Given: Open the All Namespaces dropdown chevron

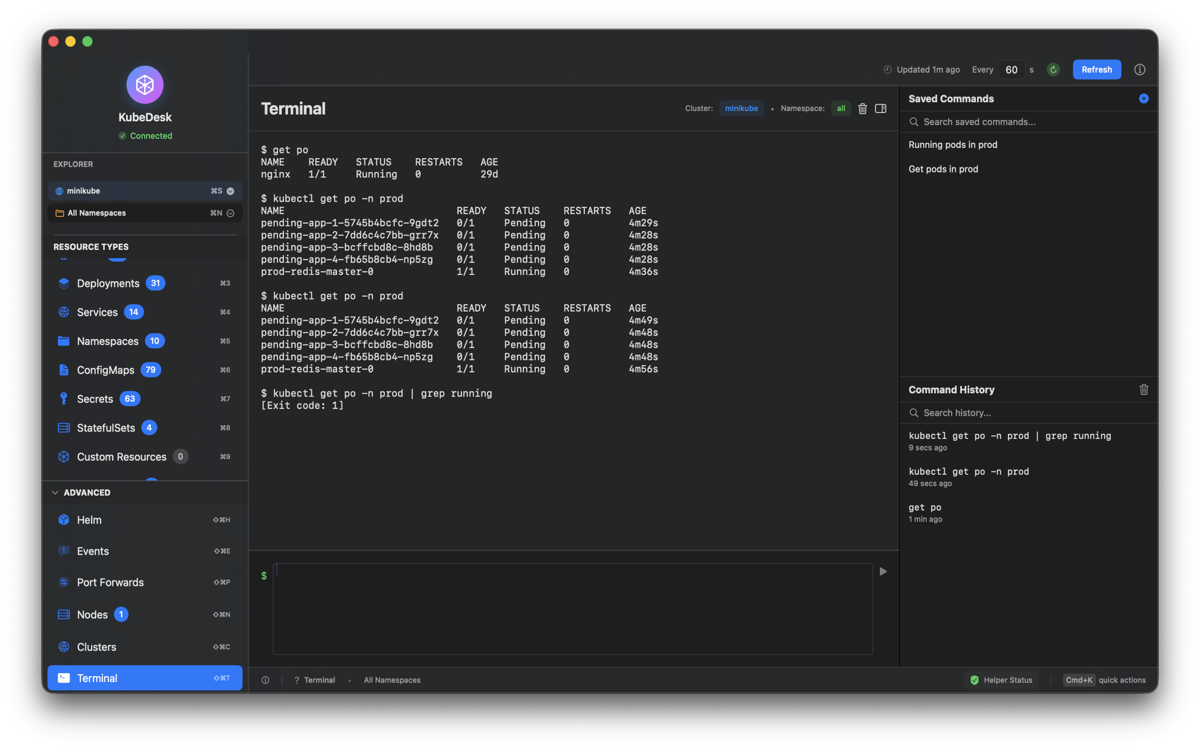Looking at the screenshot, I should click(x=230, y=213).
